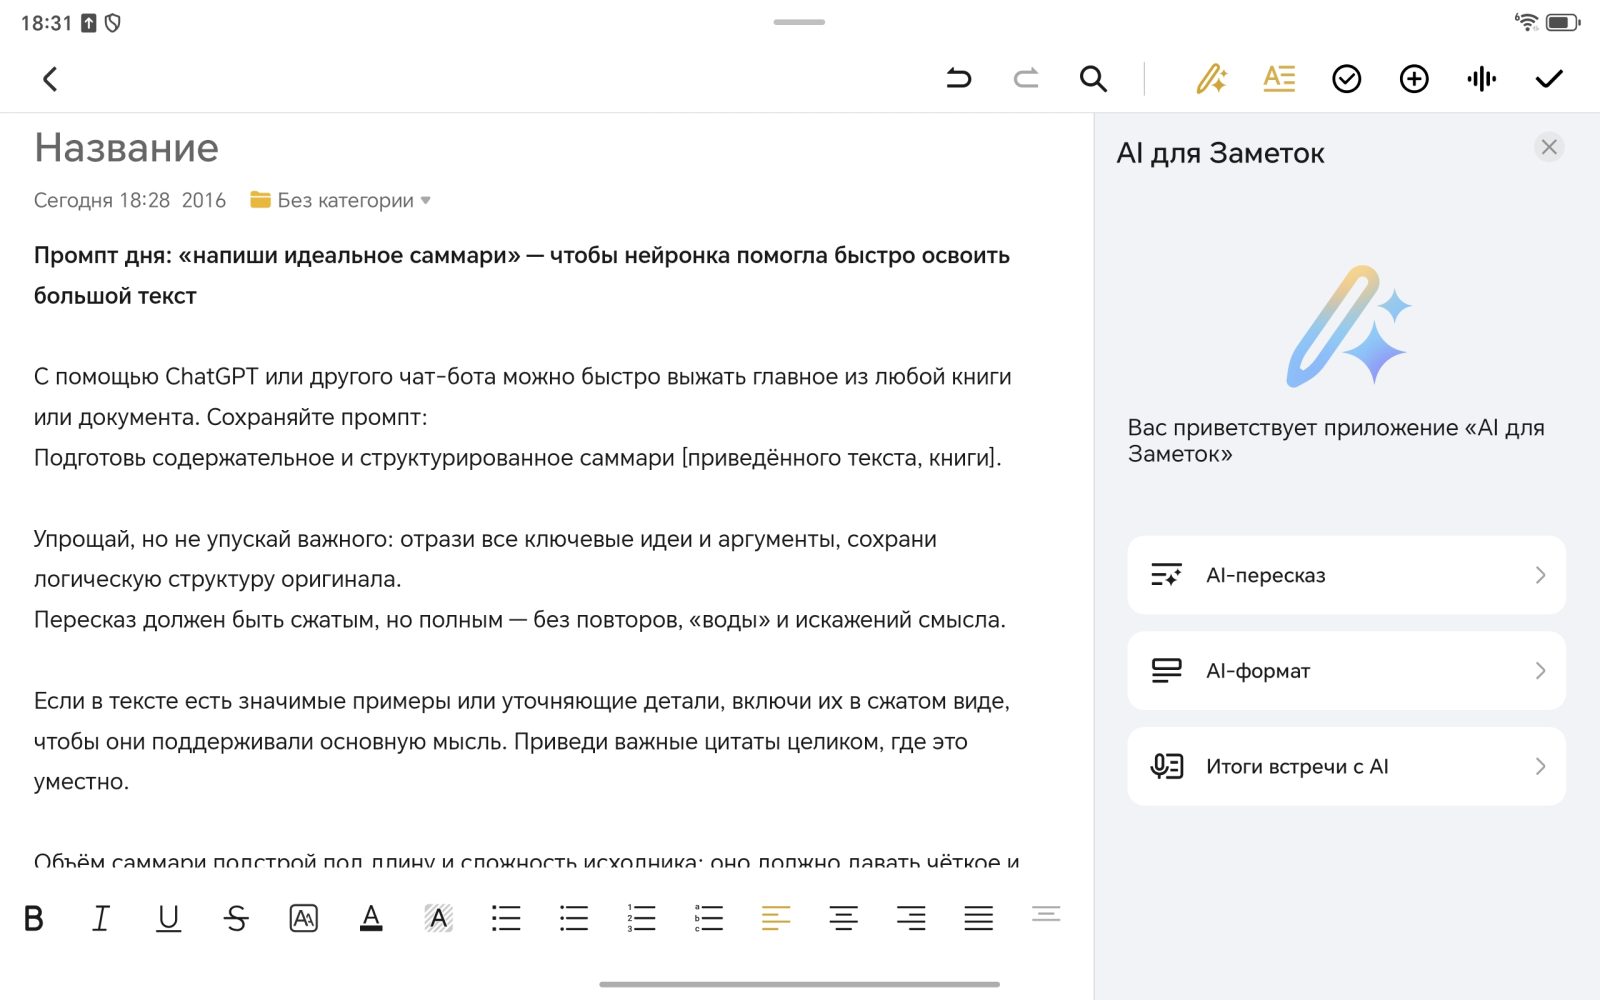Image resolution: width=1600 pixels, height=1000 pixels.
Task: Open the add attachment plus icon
Action: [x=1414, y=79]
